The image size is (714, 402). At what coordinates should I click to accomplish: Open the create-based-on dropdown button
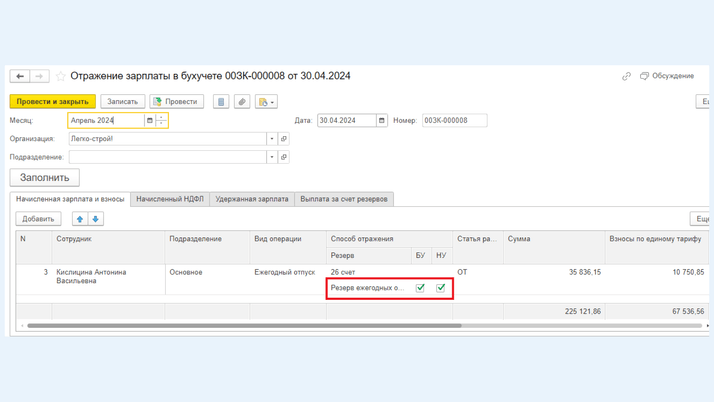coord(266,102)
